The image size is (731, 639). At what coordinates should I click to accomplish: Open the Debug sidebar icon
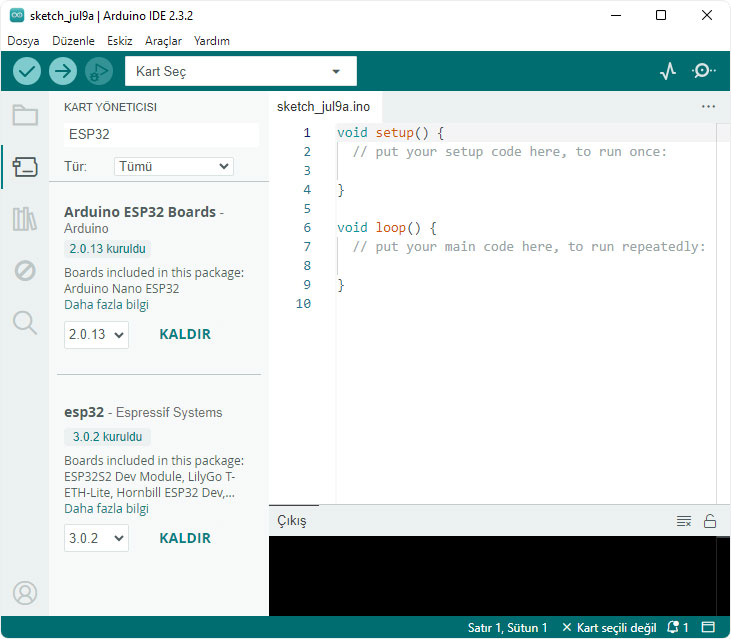point(25,270)
